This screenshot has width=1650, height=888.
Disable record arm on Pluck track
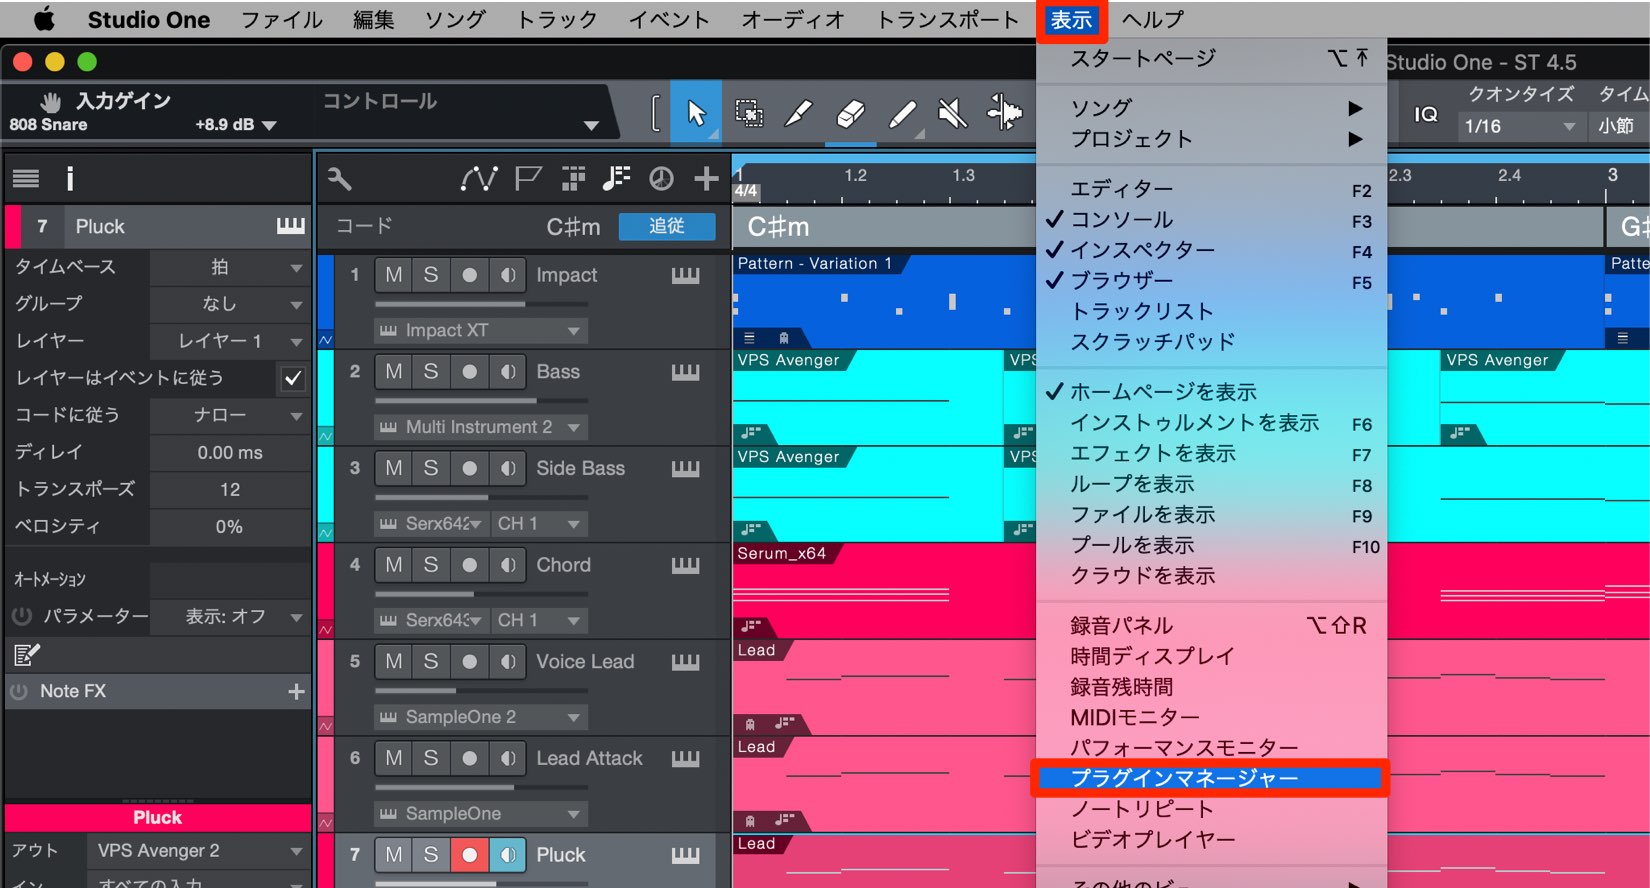469,855
